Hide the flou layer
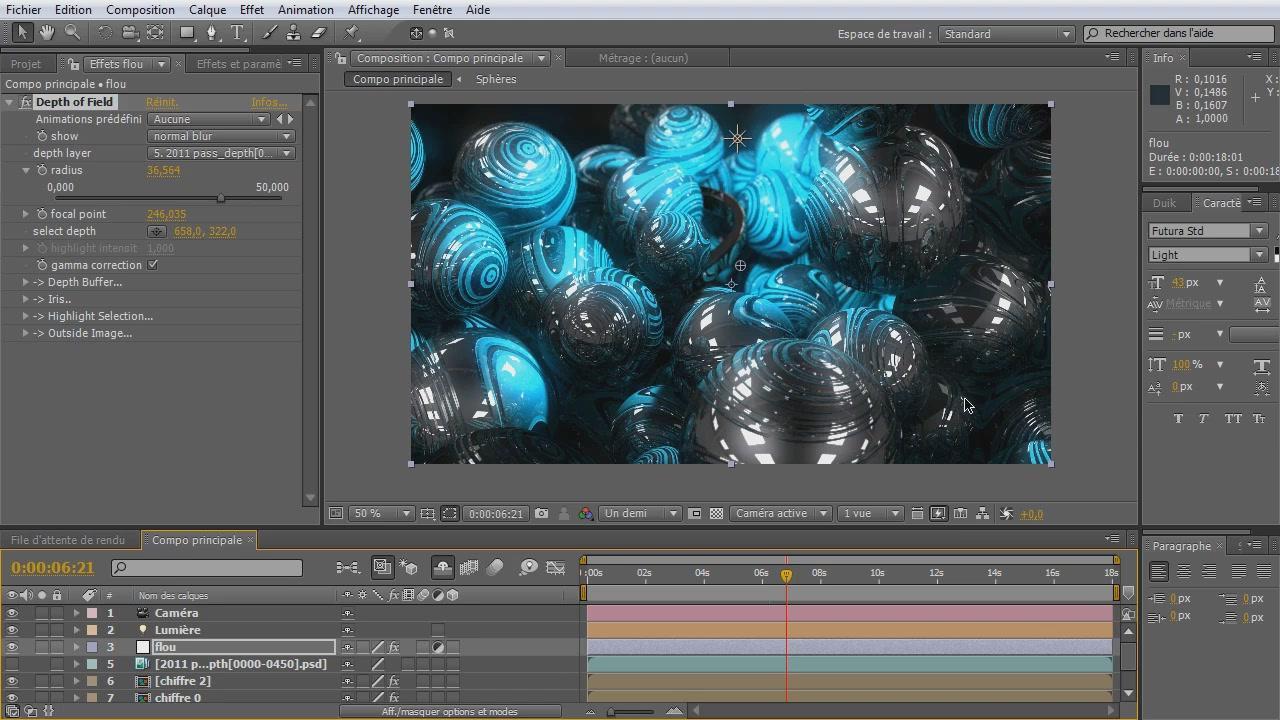 [x=12, y=647]
